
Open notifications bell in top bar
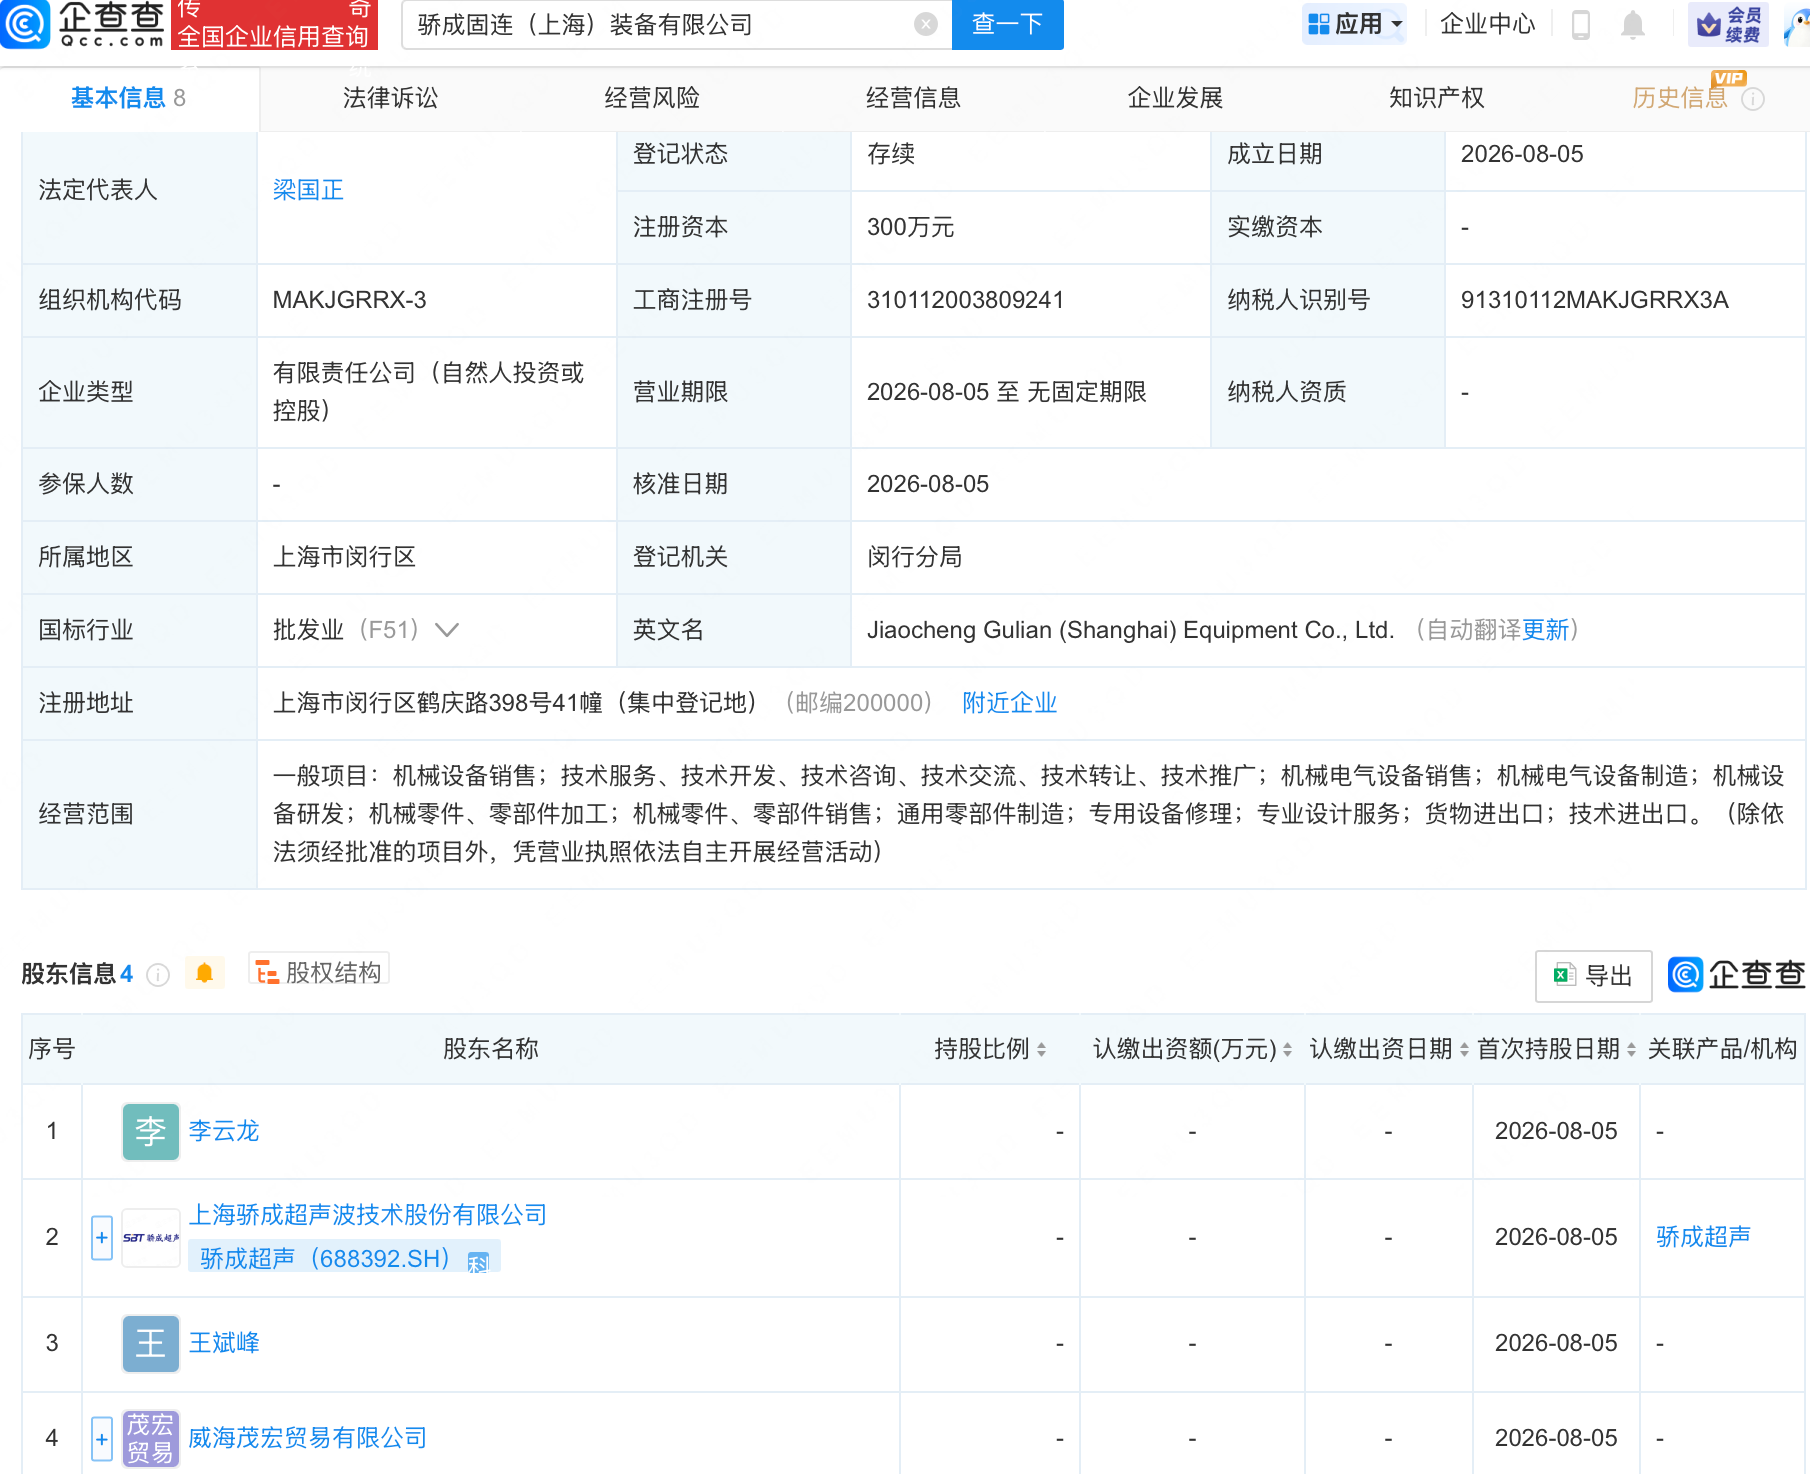[x=1632, y=24]
